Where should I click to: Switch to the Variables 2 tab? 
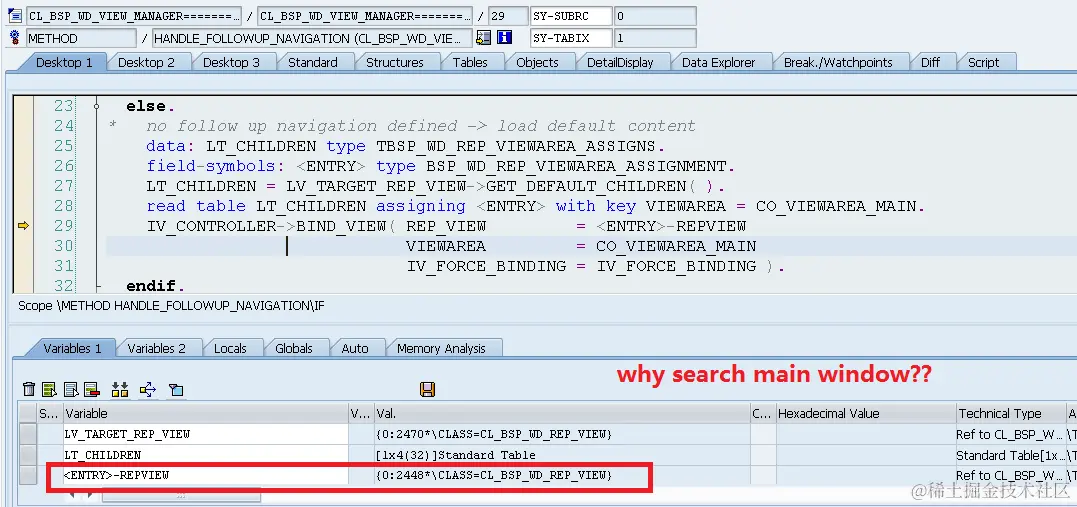click(157, 348)
